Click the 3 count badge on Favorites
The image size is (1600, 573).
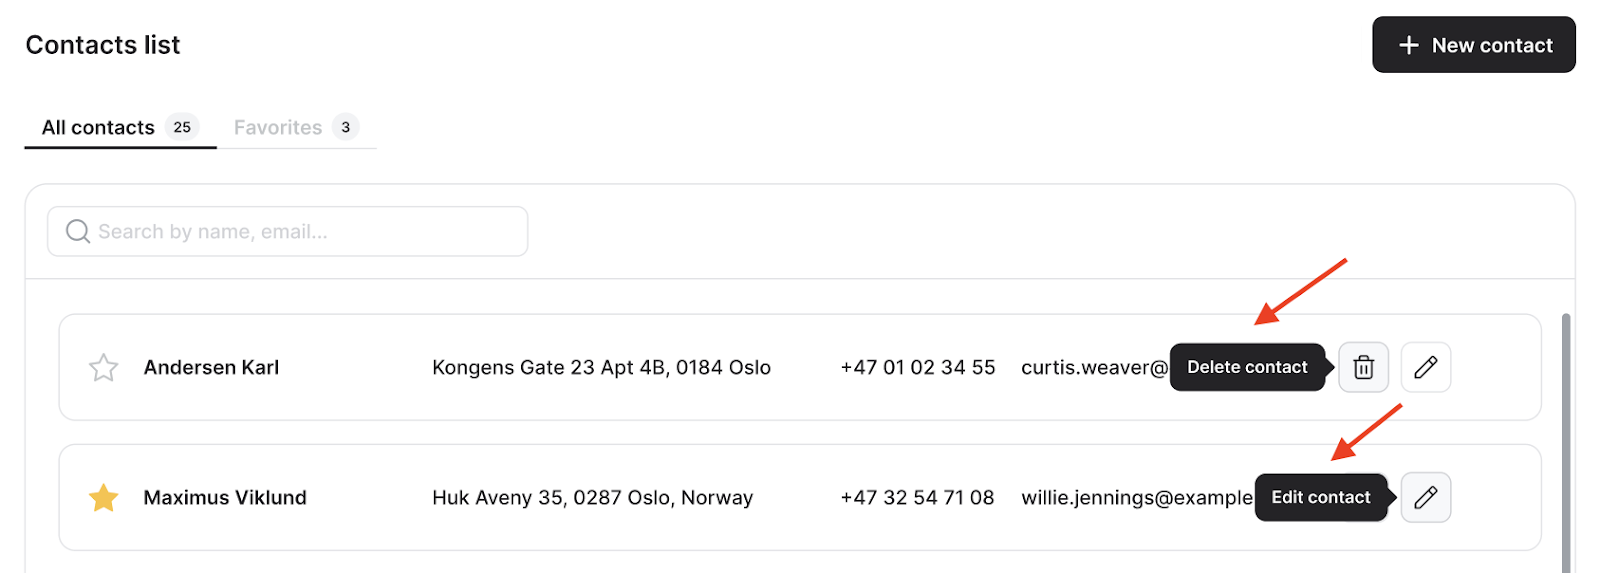pyautogui.click(x=345, y=127)
